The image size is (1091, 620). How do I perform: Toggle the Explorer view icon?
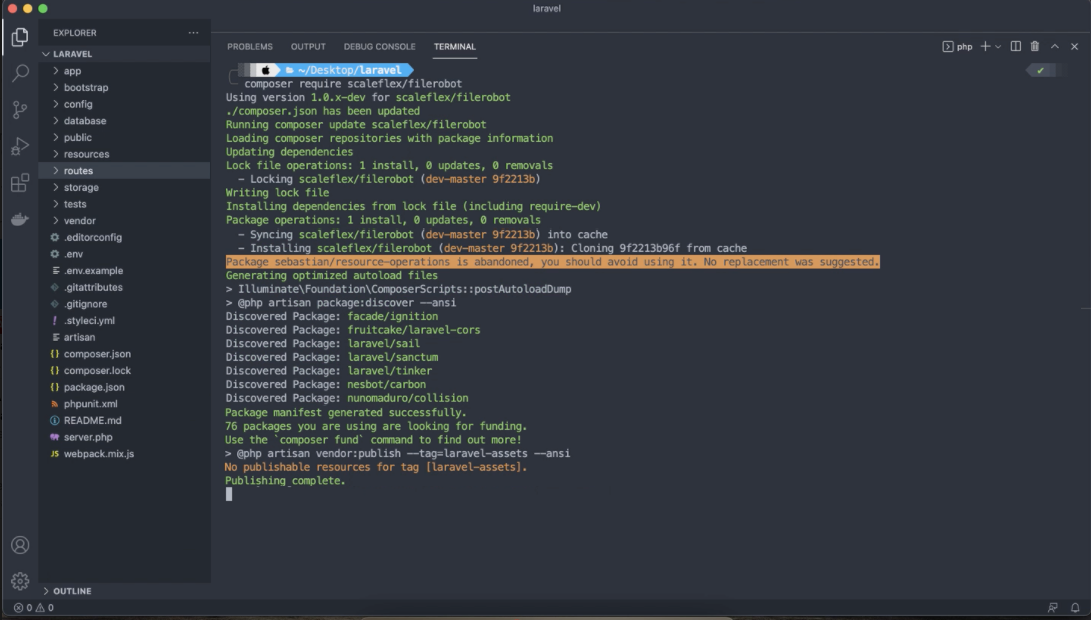(x=20, y=38)
